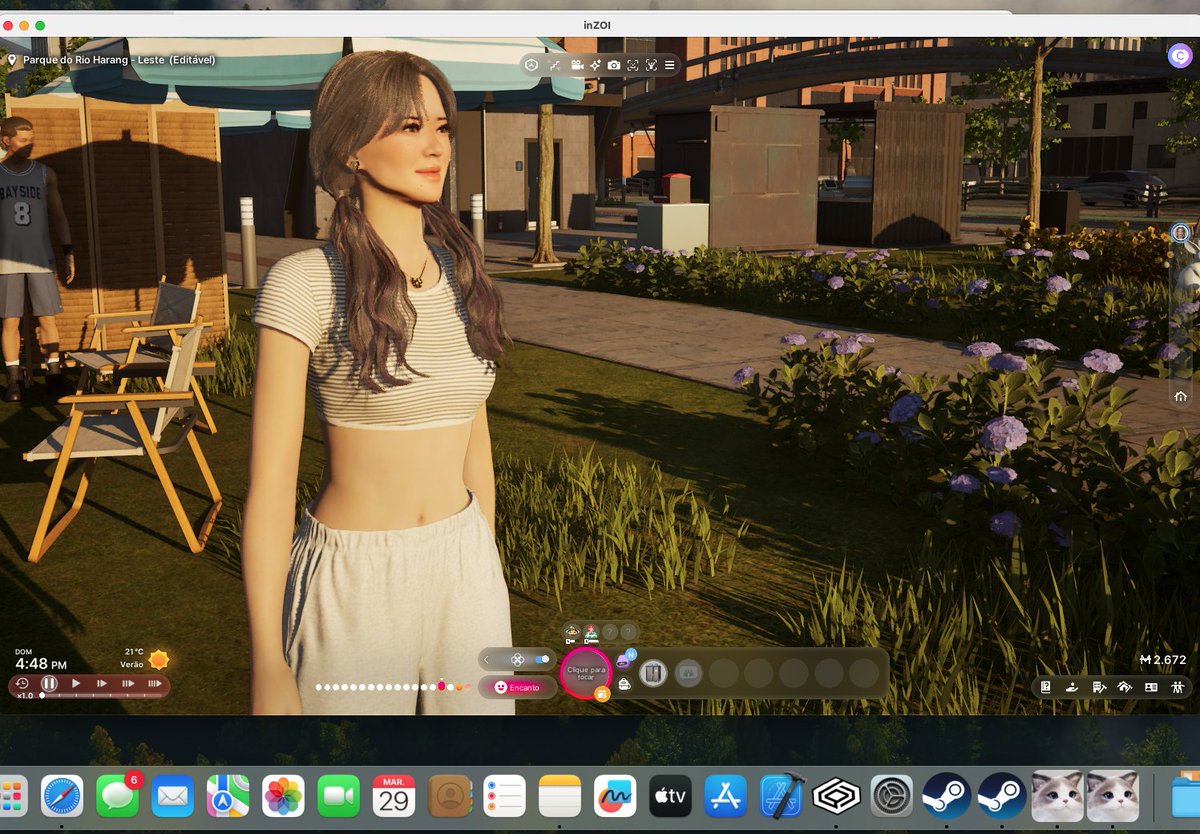Open the relationships two-people icon
This screenshot has width=1200, height=834.
1177,687
